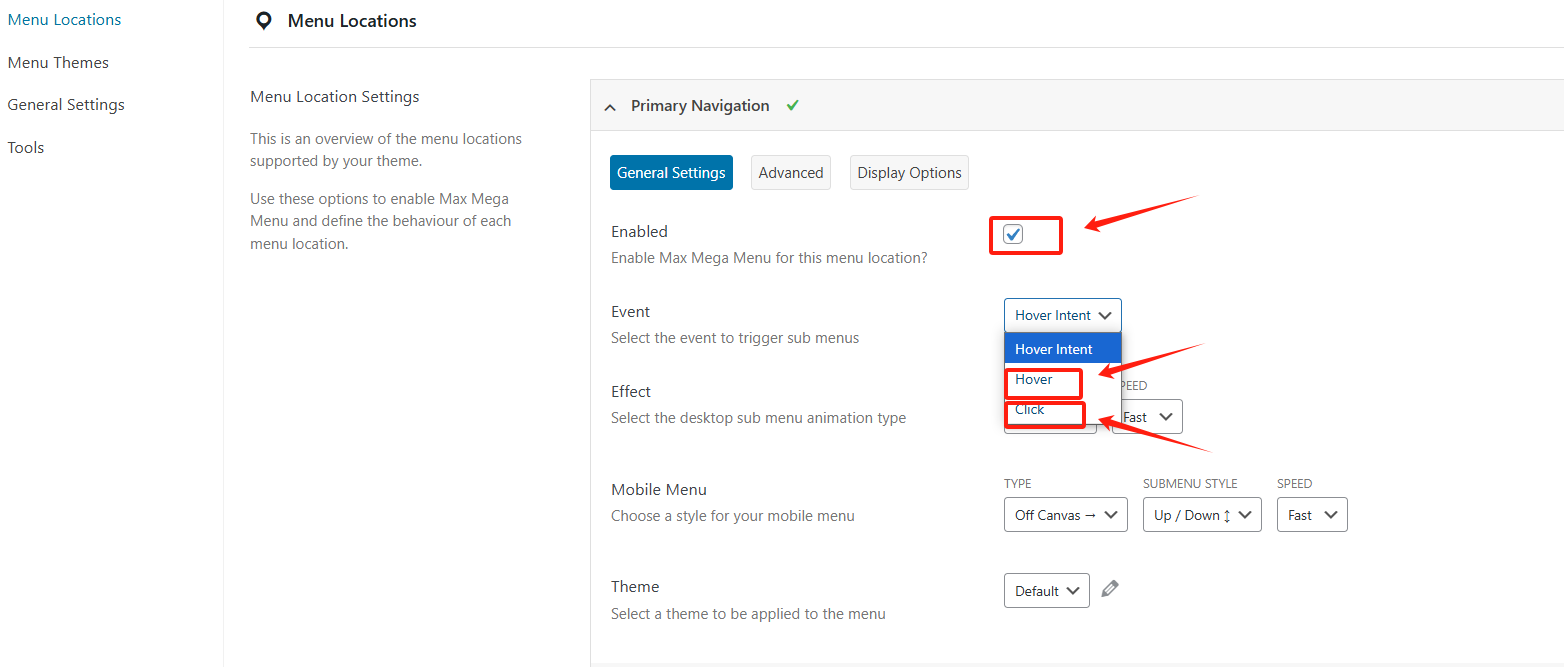Open General Settings in the left sidebar
The height and width of the screenshot is (667, 1564).
point(66,105)
